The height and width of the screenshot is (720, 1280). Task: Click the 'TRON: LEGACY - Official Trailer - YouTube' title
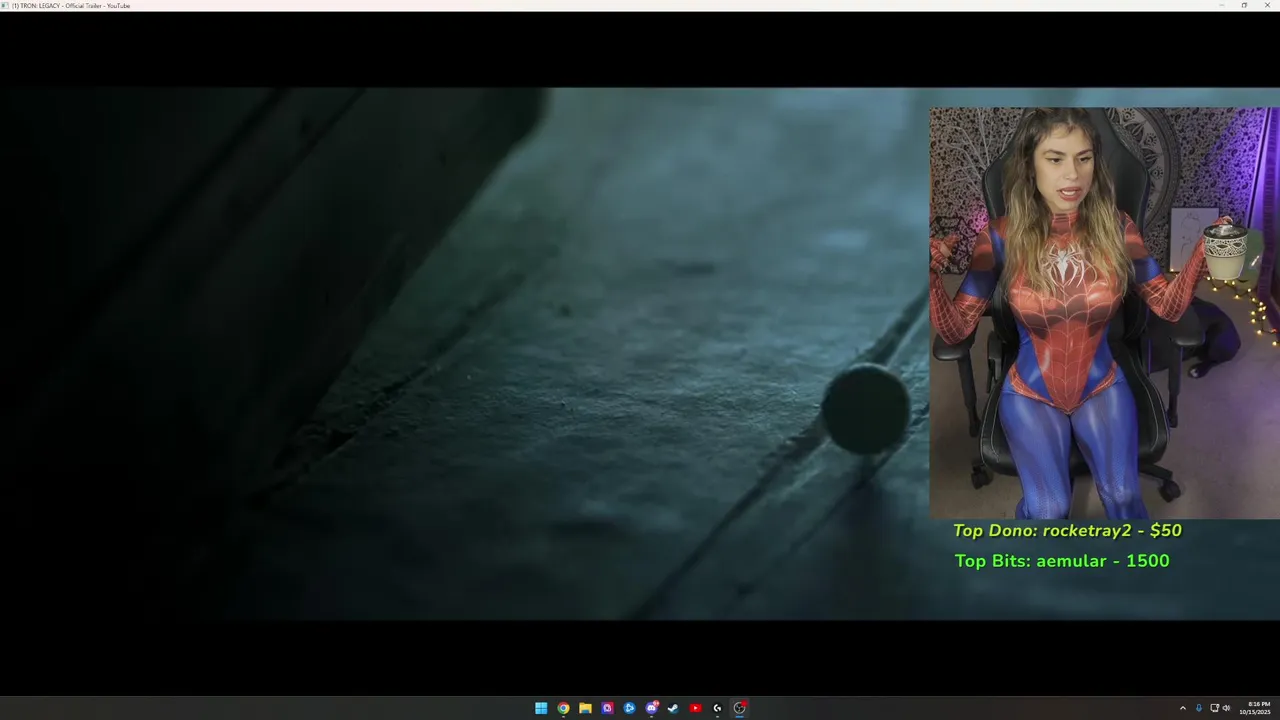[x=70, y=5]
